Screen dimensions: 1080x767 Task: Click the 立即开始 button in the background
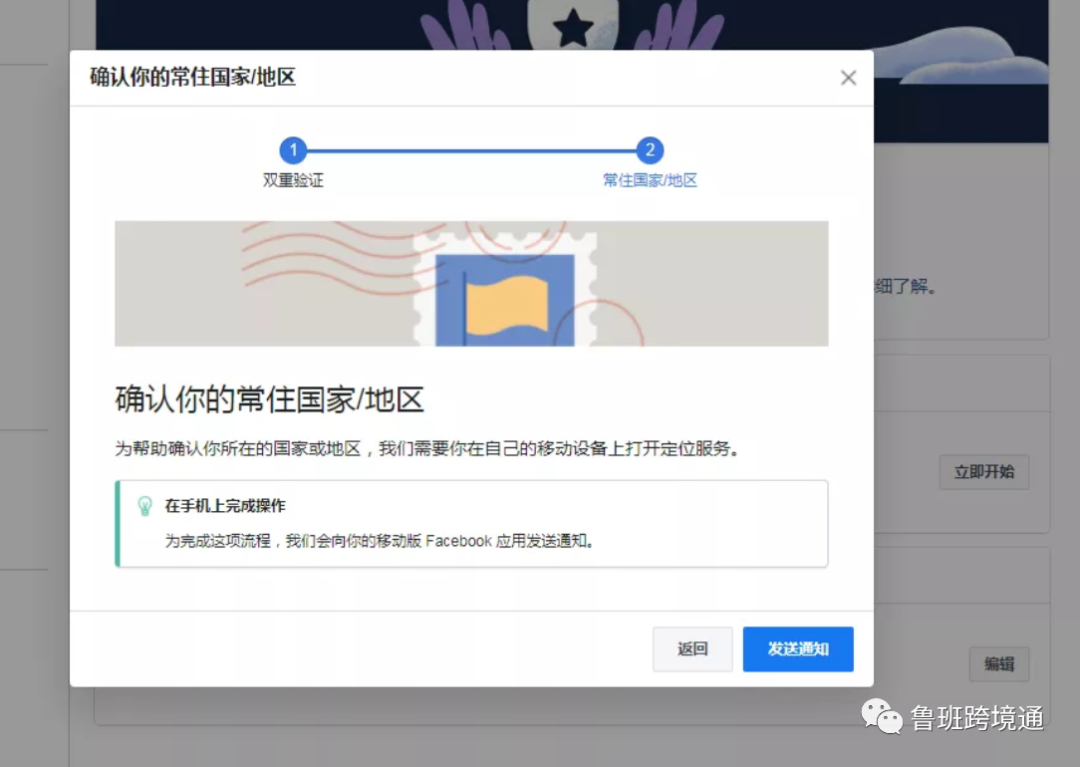tap(984, 472)
